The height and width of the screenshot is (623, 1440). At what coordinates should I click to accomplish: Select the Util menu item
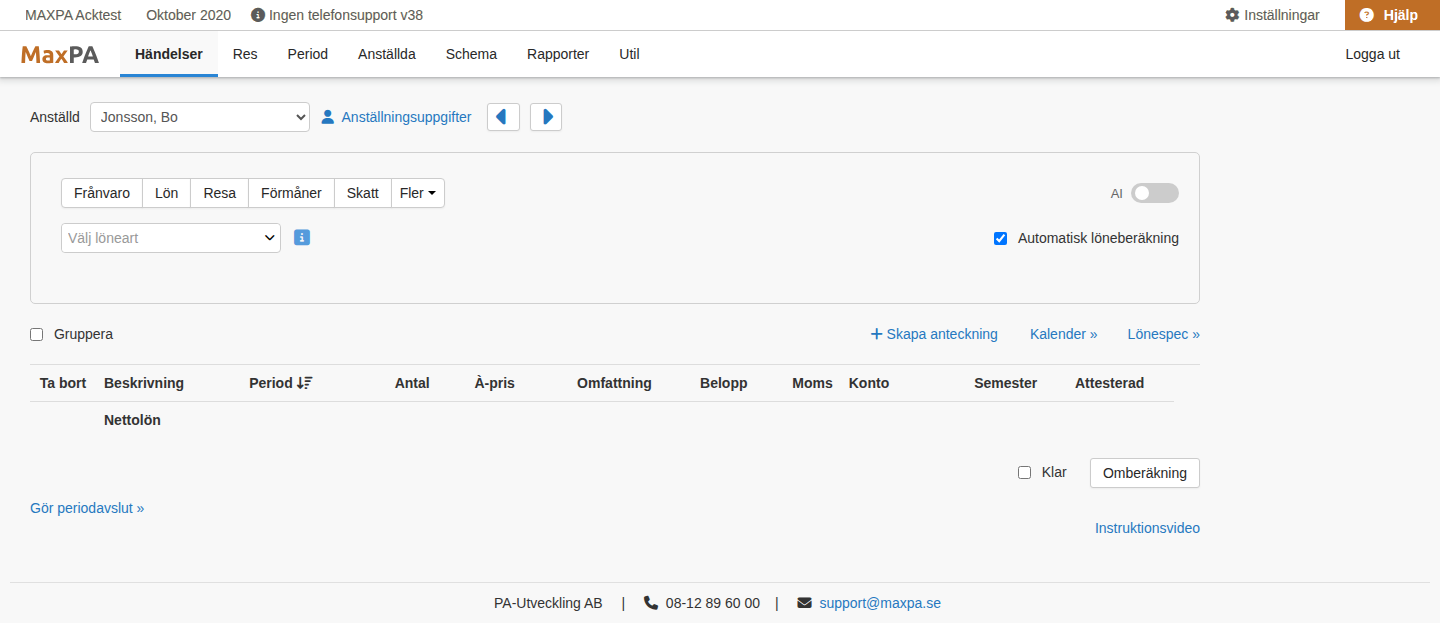point(629,54)
